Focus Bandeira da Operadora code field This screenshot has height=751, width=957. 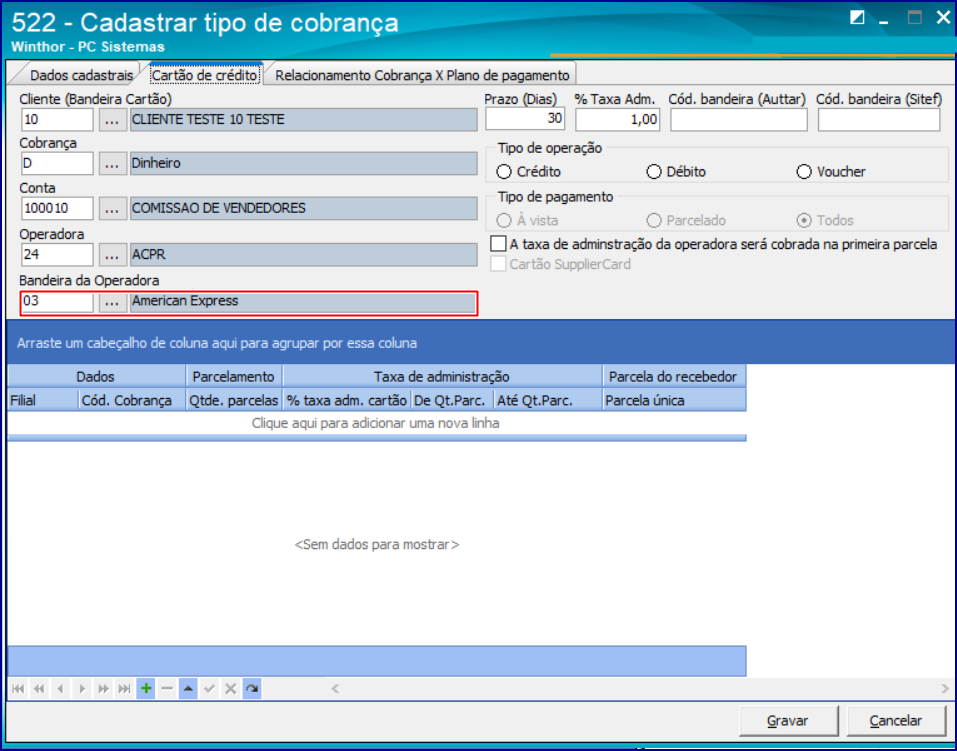[x=57, y=302]
